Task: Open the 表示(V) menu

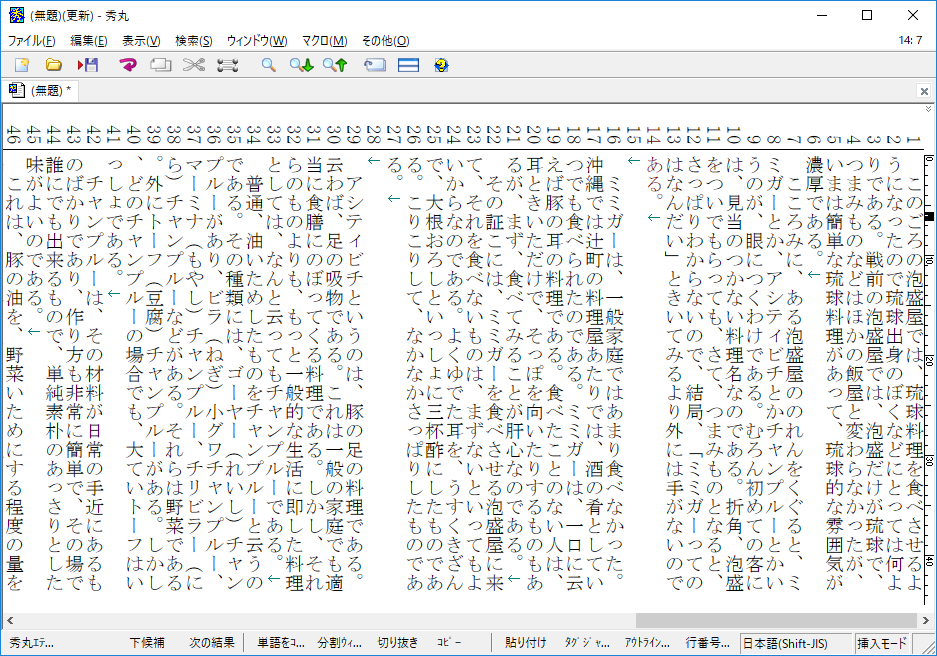Action: click(x=141, y=41)
